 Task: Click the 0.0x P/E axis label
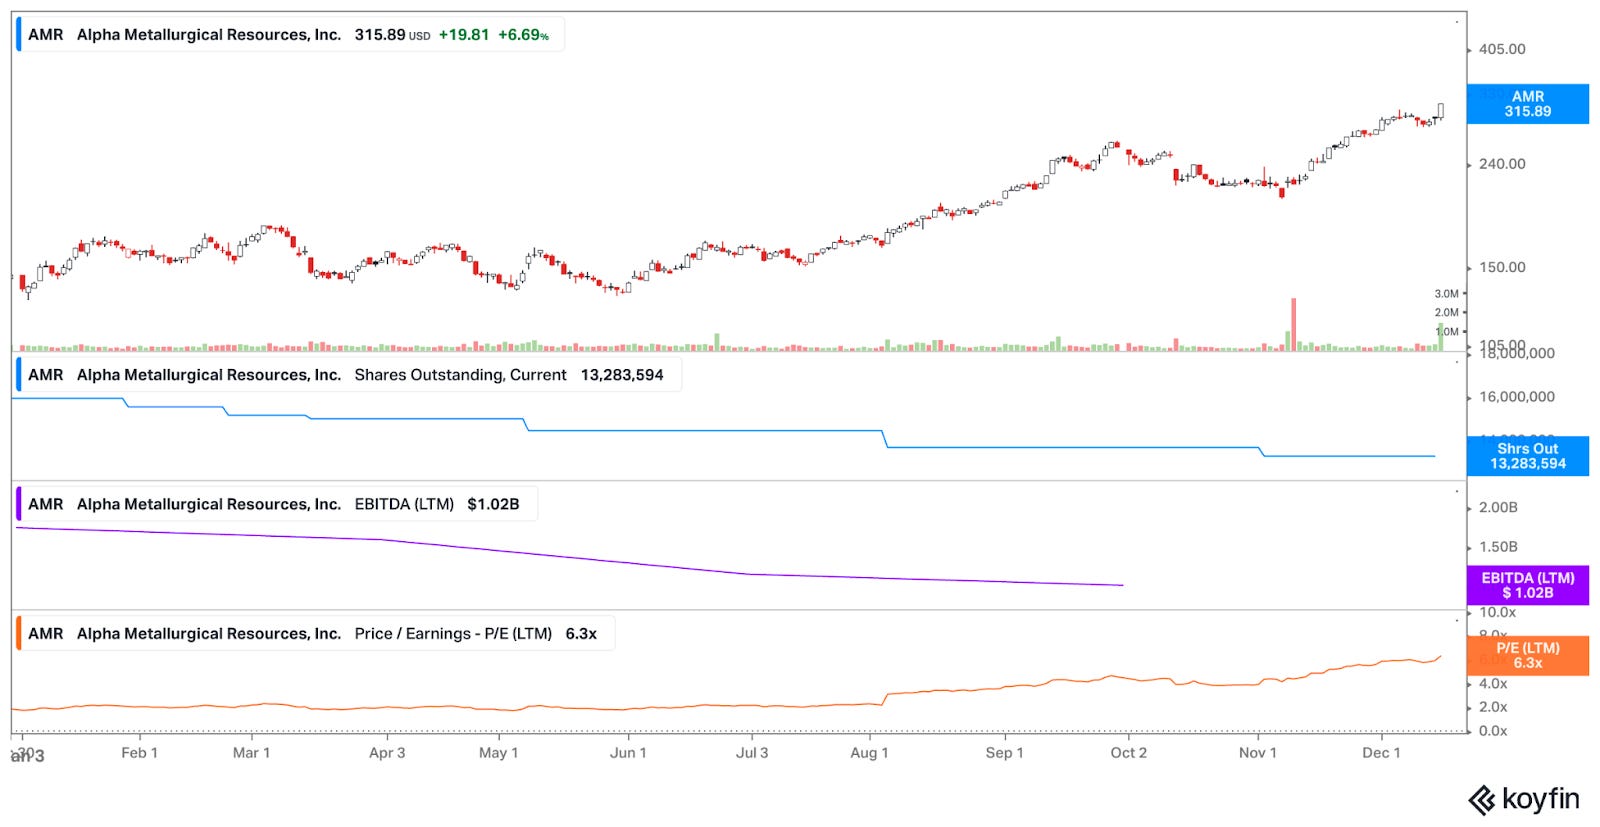pyautogui.click(x=1493, y=731)
